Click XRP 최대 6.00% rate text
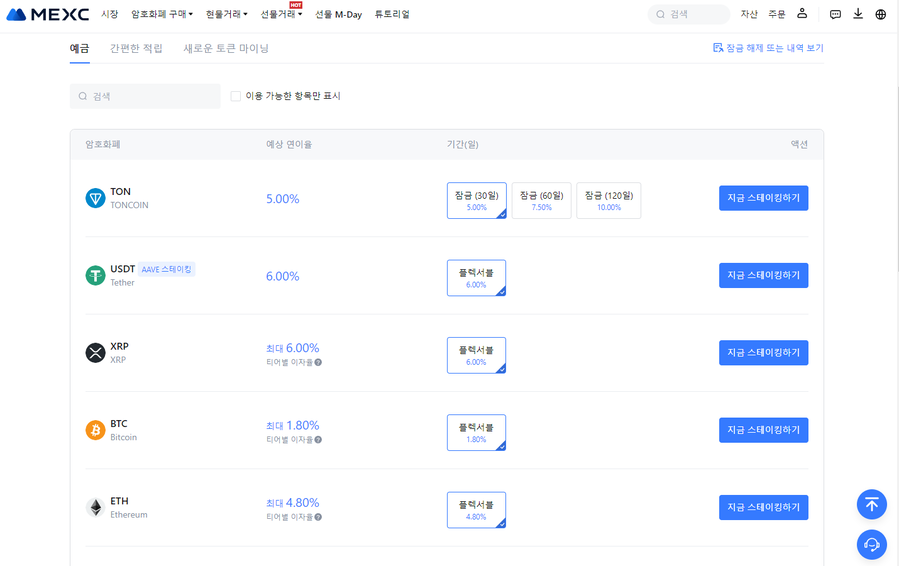The height and width of the screenshot is (566, 899). [x=292, y=348]
